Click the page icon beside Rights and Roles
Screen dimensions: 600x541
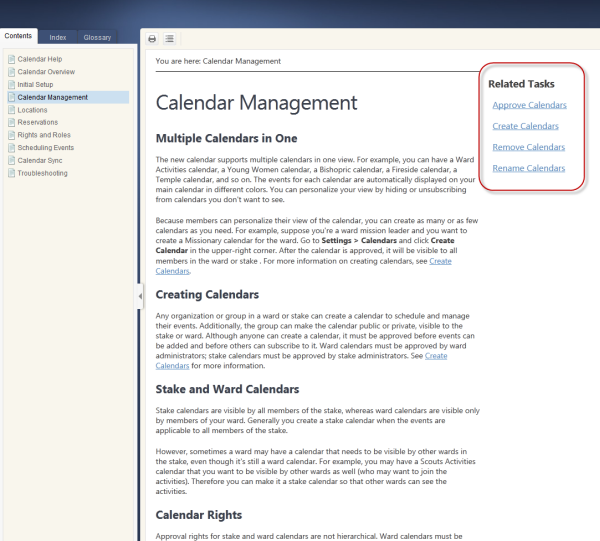[11, 135]
